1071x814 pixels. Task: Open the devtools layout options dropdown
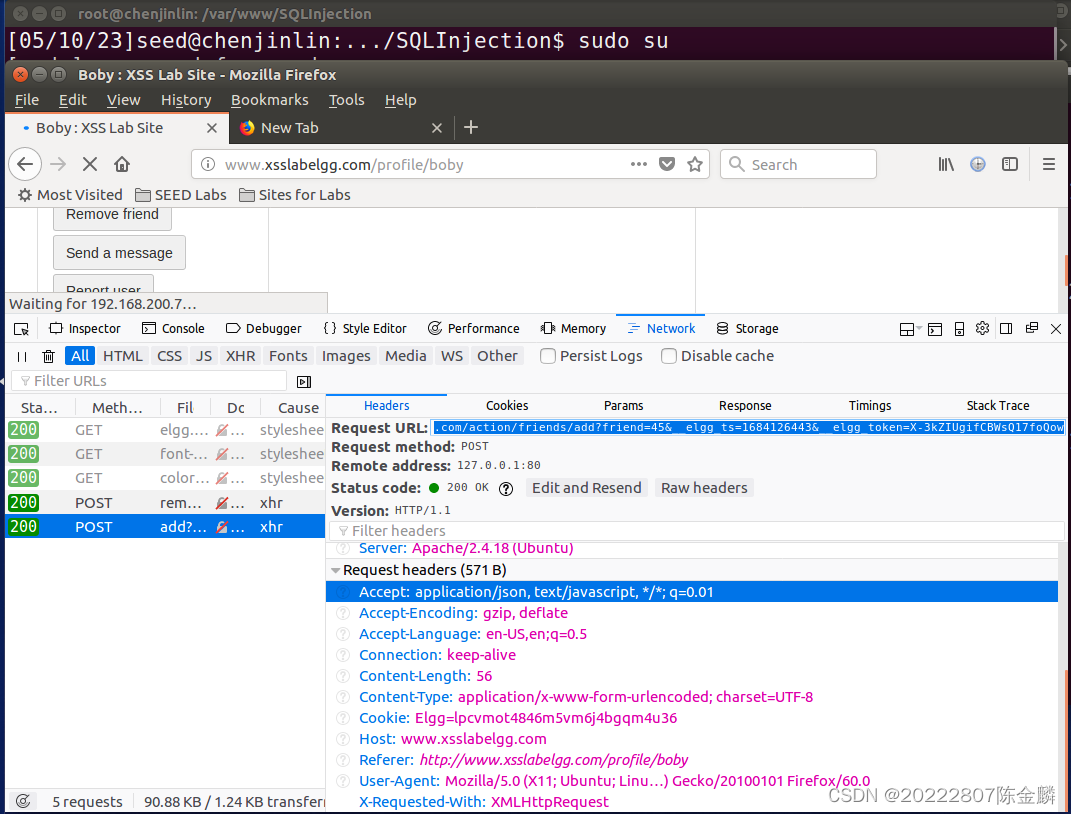point(910,329)
